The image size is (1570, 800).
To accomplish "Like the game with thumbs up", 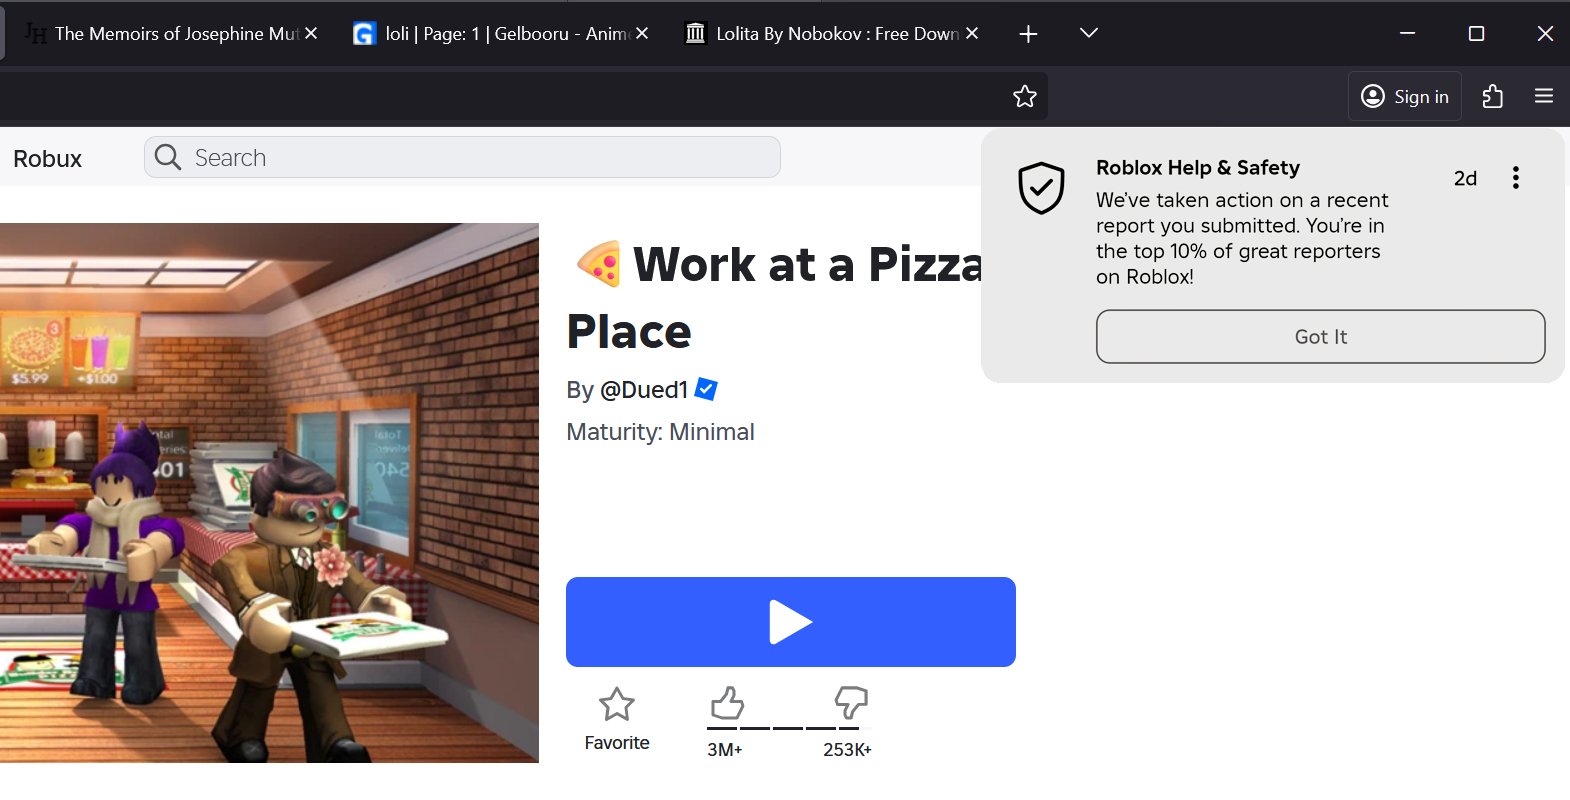I will (x=727, y=704).
